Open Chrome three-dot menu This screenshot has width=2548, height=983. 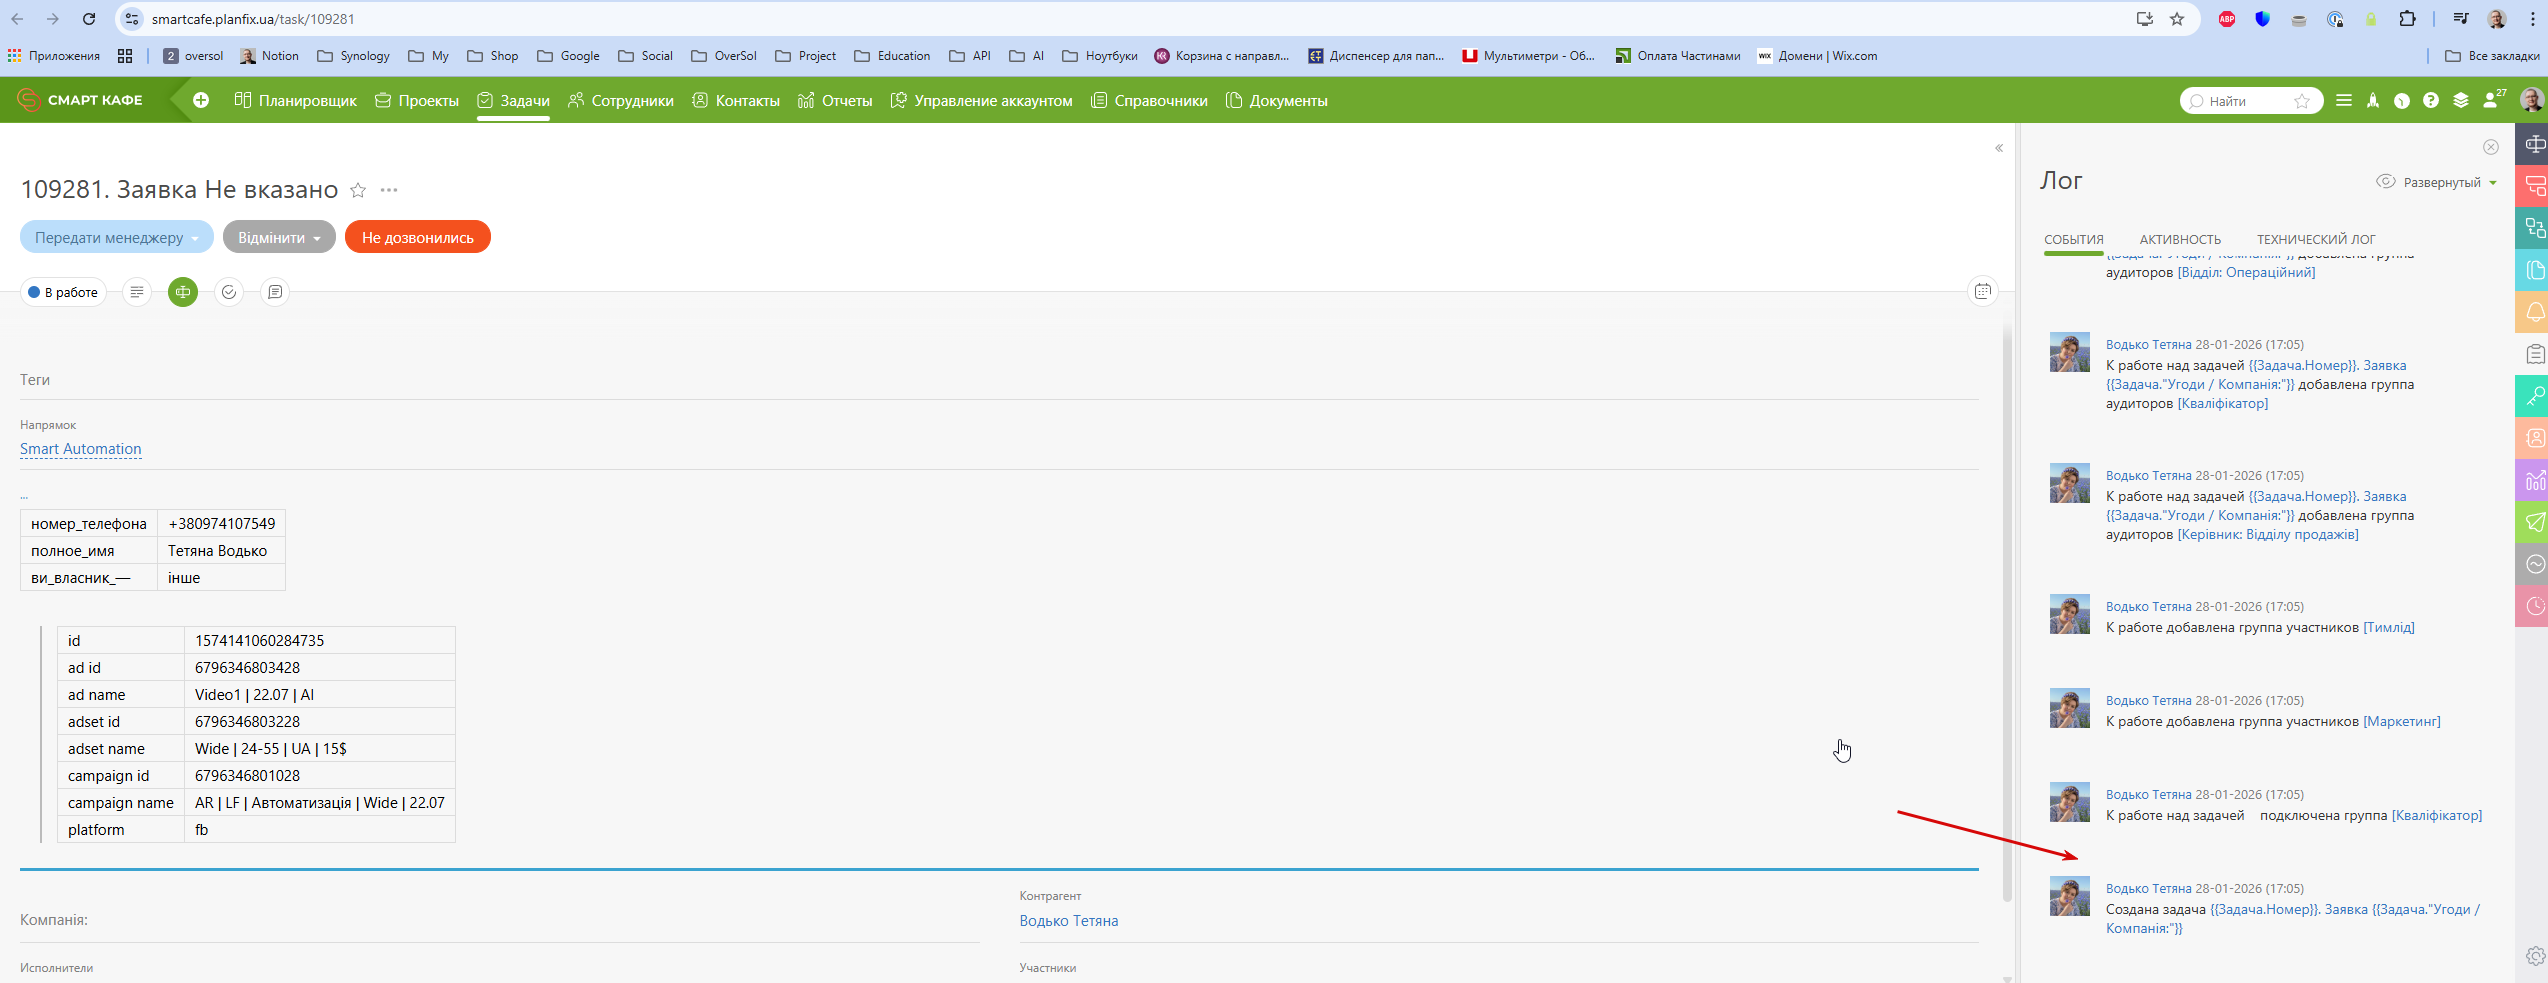[x=2533, y=19]
